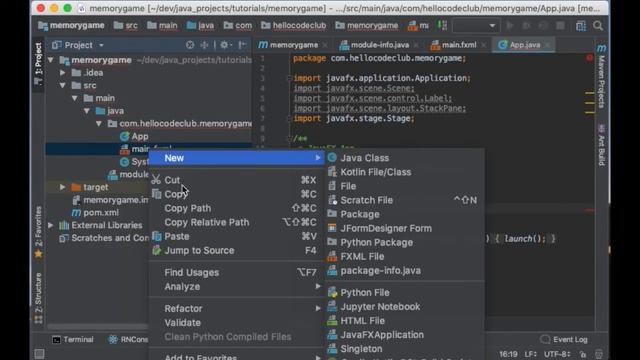Open the Search Everywhere magnifier icon
This screenshot has width=640, height=360.
(598, 26)
